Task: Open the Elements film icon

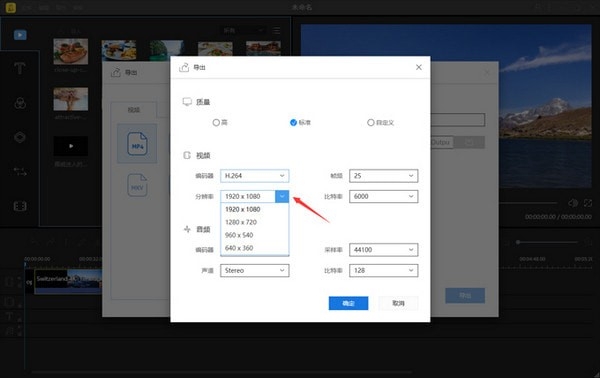Action: [20, 206]
